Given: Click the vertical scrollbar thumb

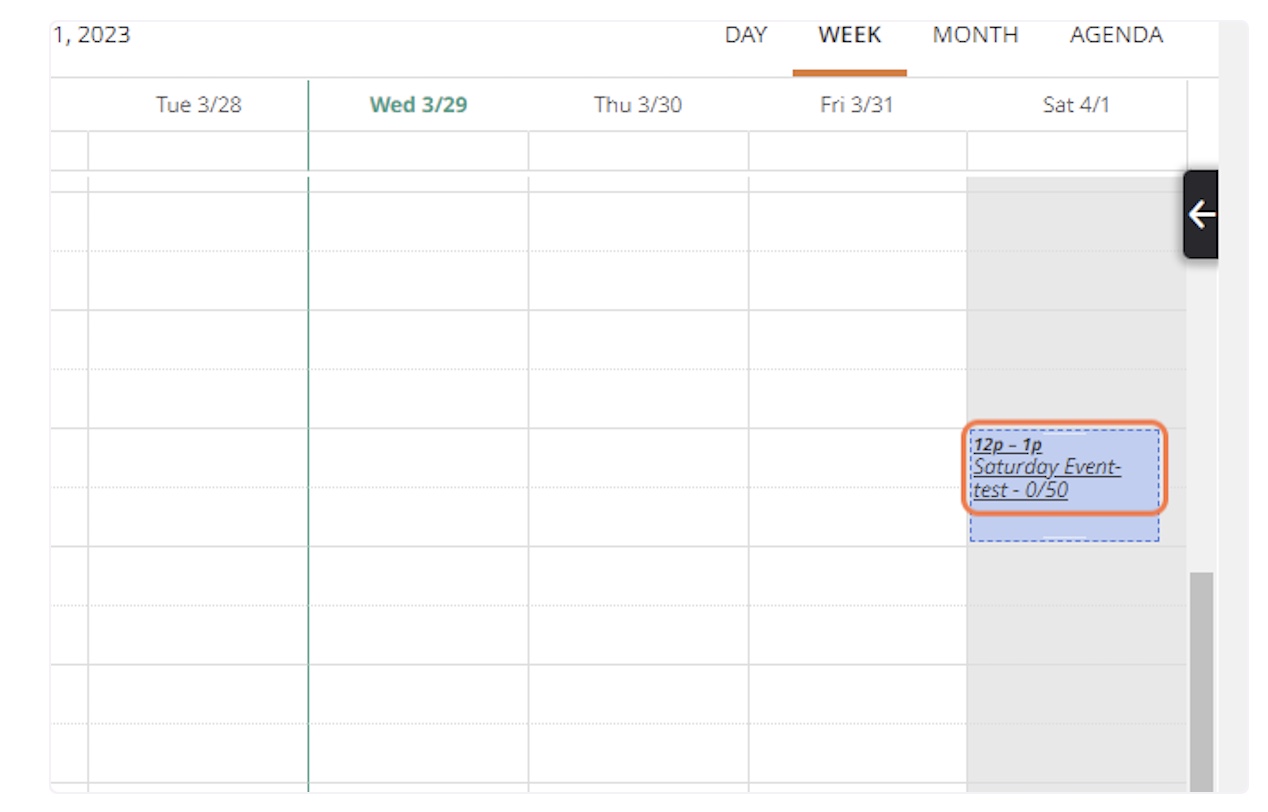Looking at the screenshot, I should point(1201,682).
